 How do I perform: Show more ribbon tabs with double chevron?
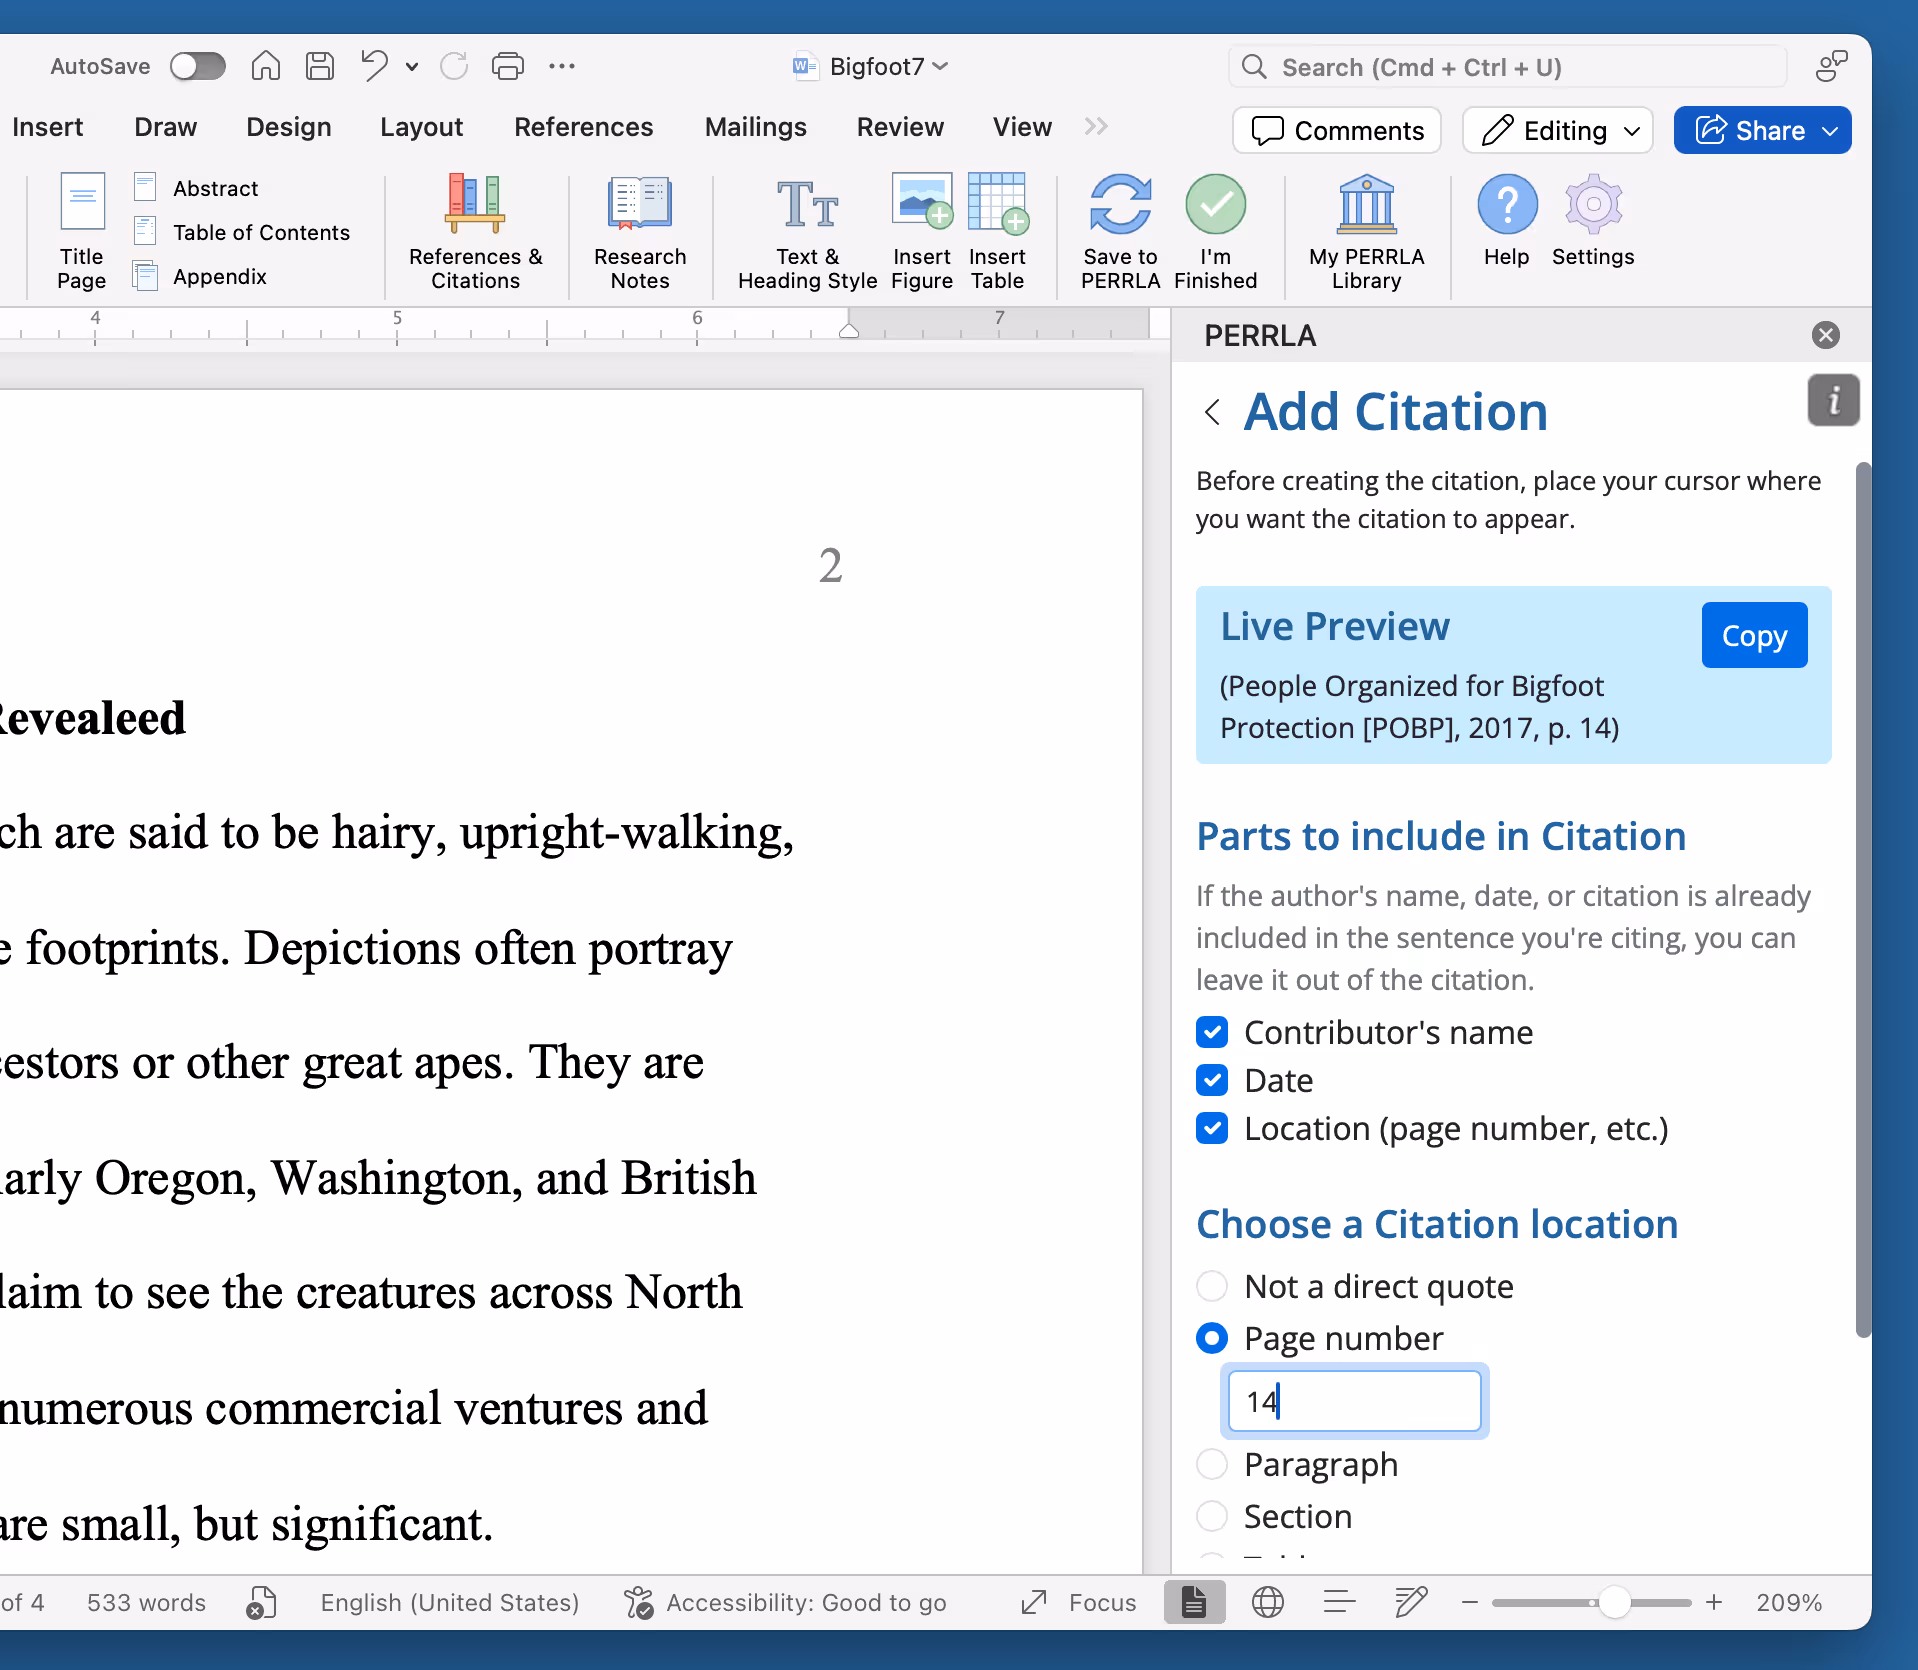(x=1096, y=126)
